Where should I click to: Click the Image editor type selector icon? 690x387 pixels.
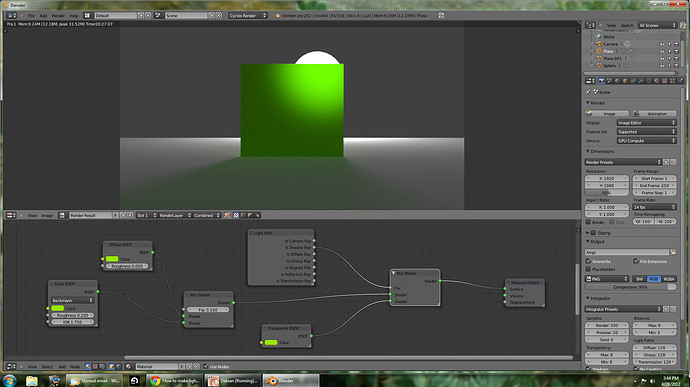click(11, 215)
